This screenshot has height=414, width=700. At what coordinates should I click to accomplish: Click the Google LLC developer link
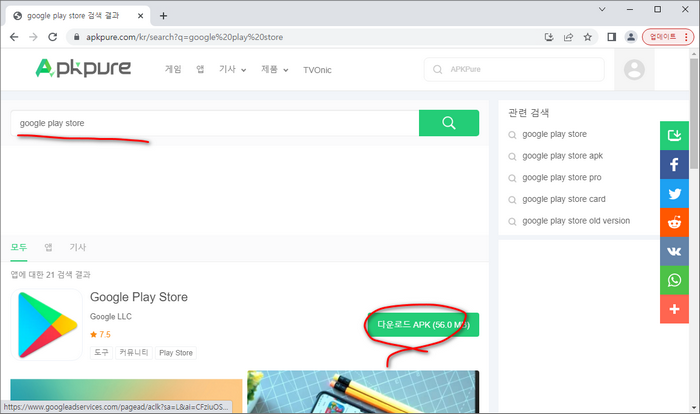111,316
